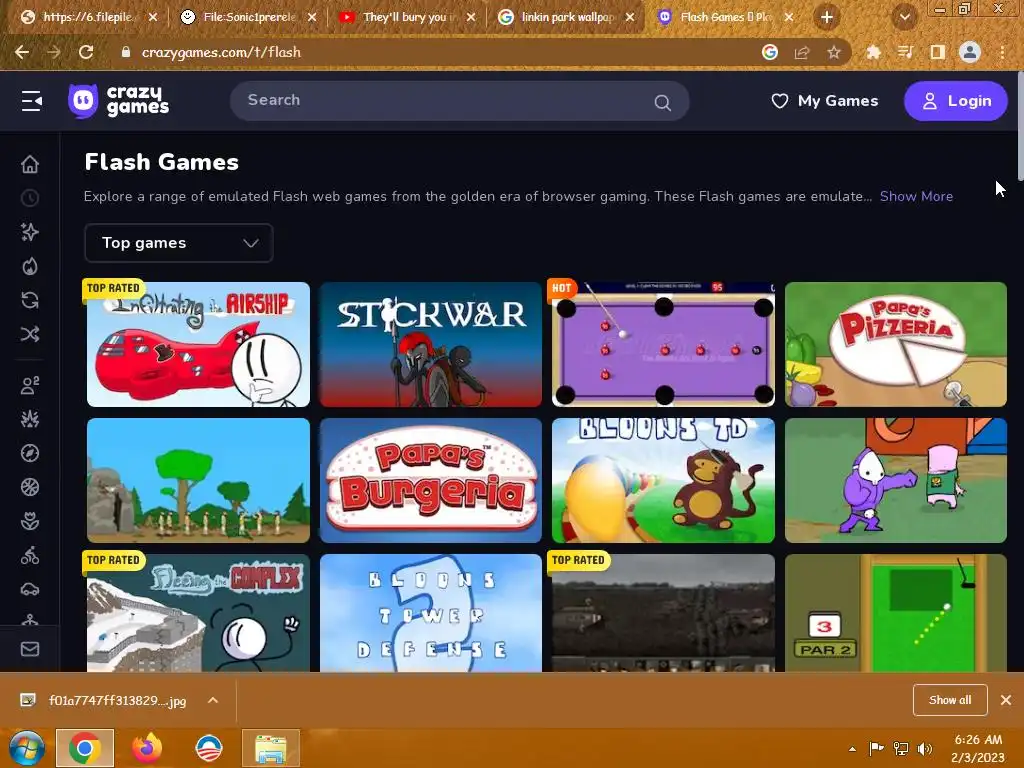1024x768 pixels.
Task: Click the address bar URL
Action: coord(221,52)
